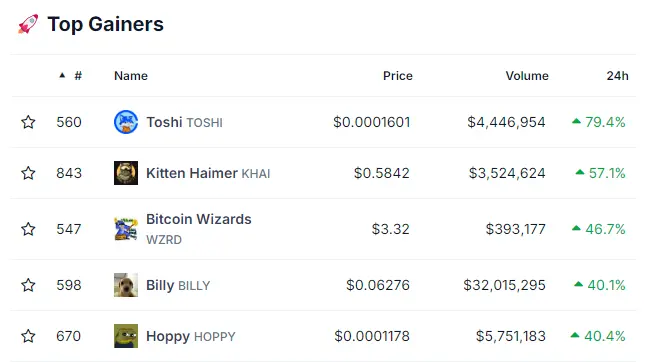651x362 pixels.
Task: Click the Kitten Haimer coin logo
Action: click(x=126, y=173)
